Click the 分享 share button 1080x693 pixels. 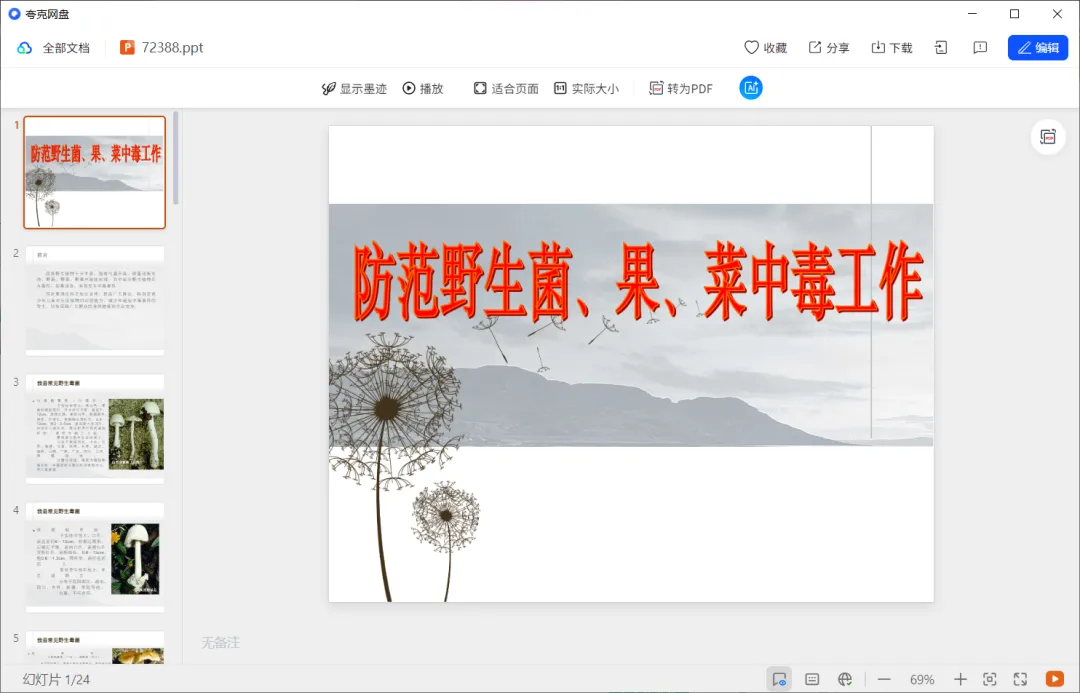829,48
